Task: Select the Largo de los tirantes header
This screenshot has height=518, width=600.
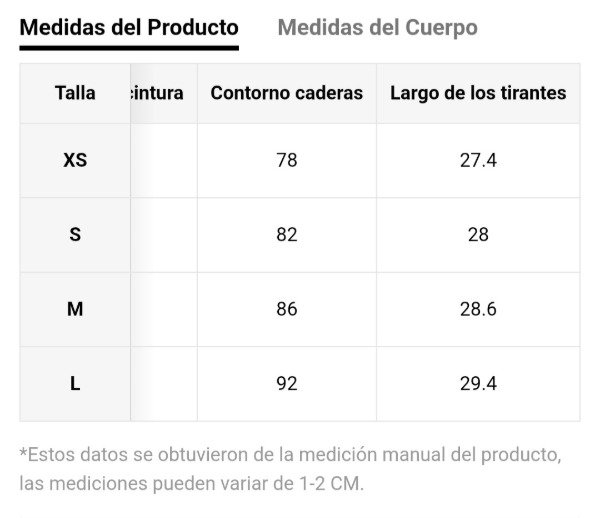Action: 478,93
